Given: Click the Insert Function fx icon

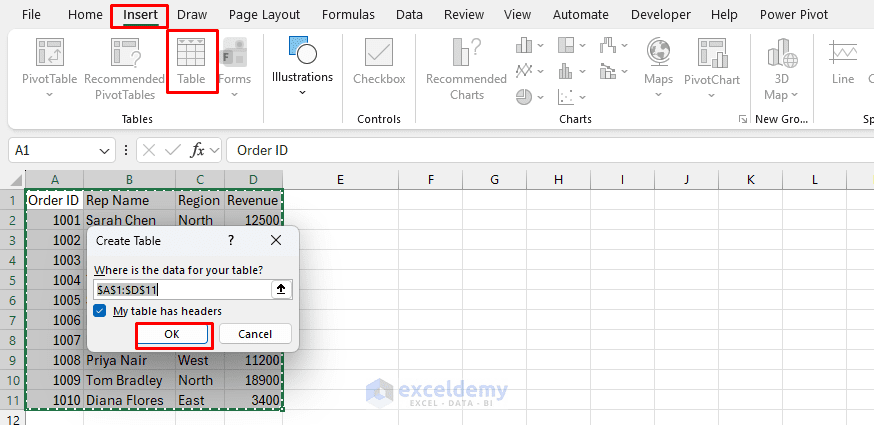Looking at the screenshot, I should 197,150.
